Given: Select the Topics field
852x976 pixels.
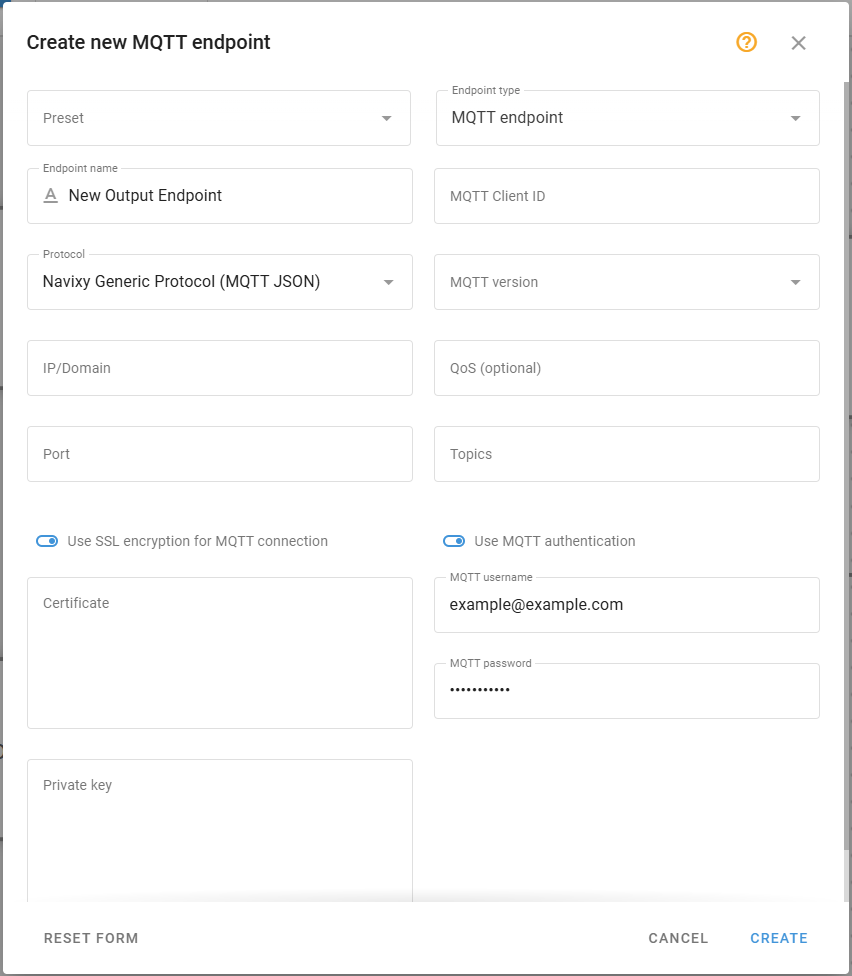Looking at the screenshot, I should click(627, 454).
